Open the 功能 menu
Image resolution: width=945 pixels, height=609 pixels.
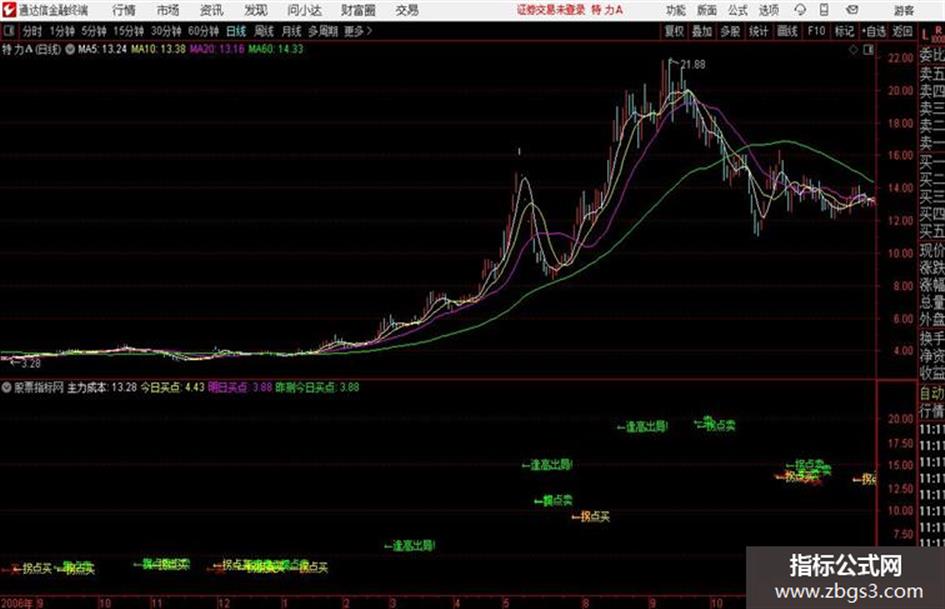point(676,10)
